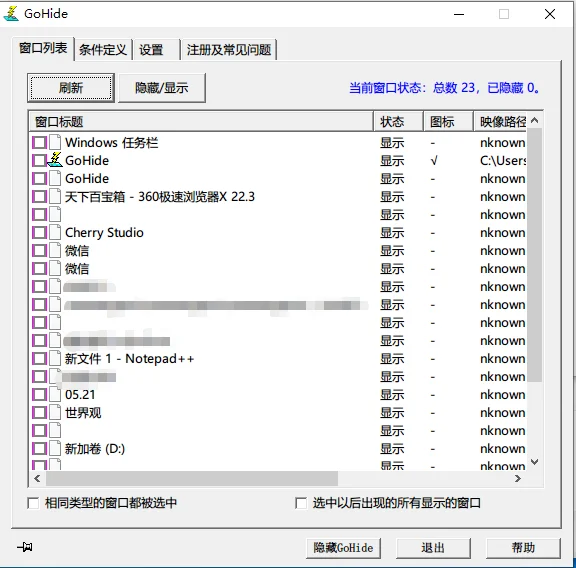
Task: Select the 新文件 1 - Notepad++ title
Action: pyautogui.click(x=129, y=358)
